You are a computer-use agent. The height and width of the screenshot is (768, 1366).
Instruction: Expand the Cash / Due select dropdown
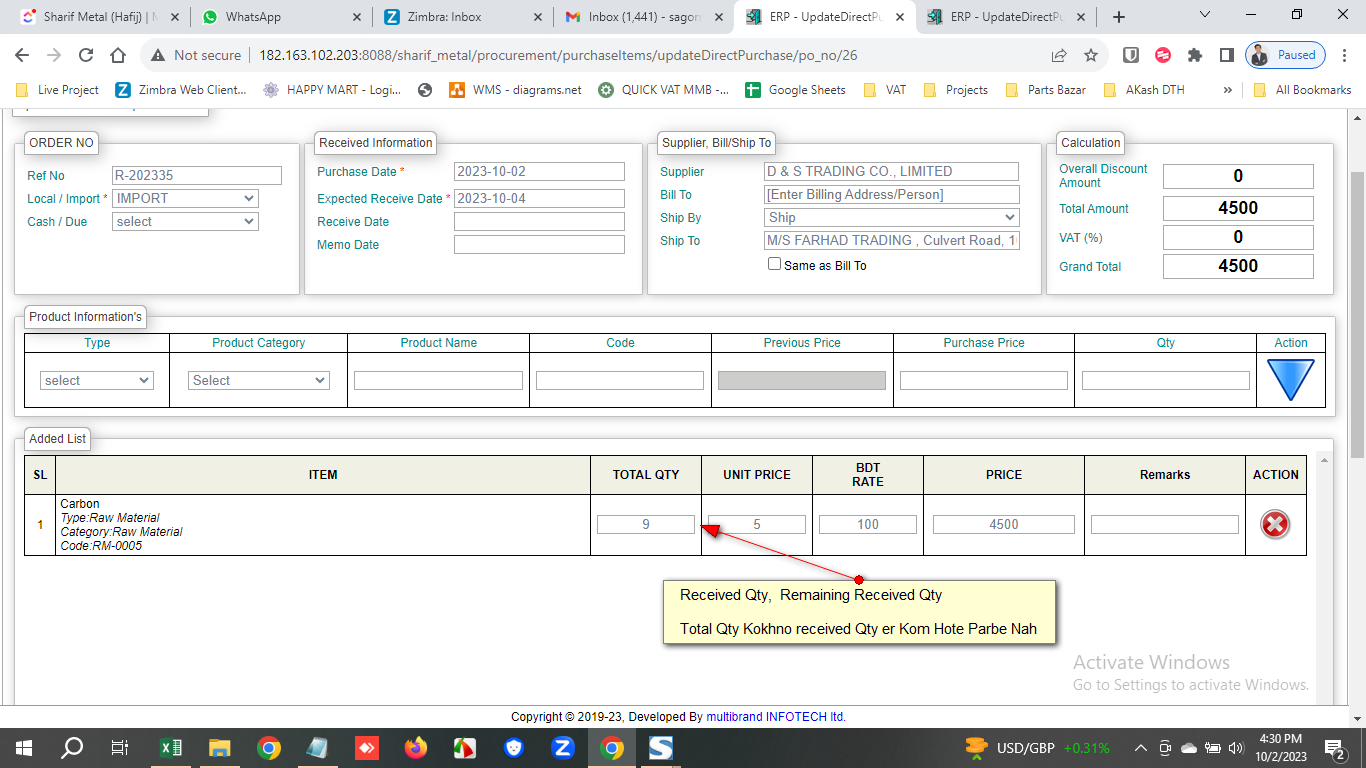[x=185, y=221]
